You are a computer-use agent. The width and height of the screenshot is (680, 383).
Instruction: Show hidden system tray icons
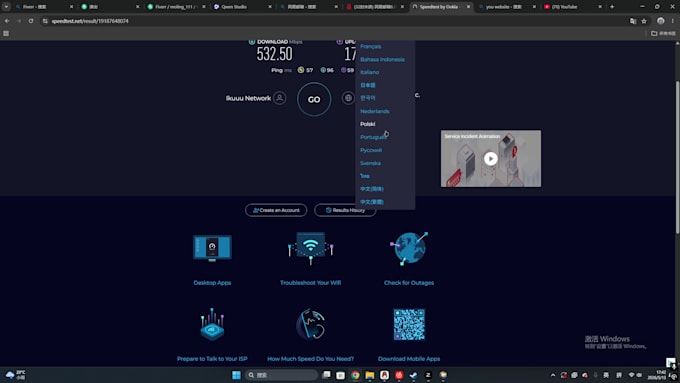[553, 375]
